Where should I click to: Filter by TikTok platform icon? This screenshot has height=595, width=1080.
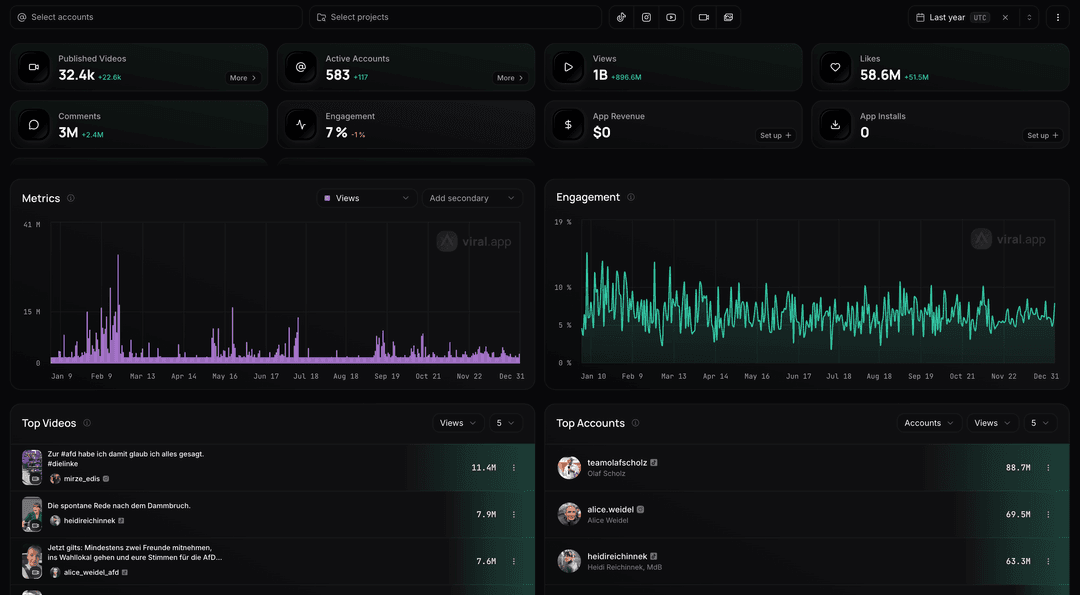(621, 17)
